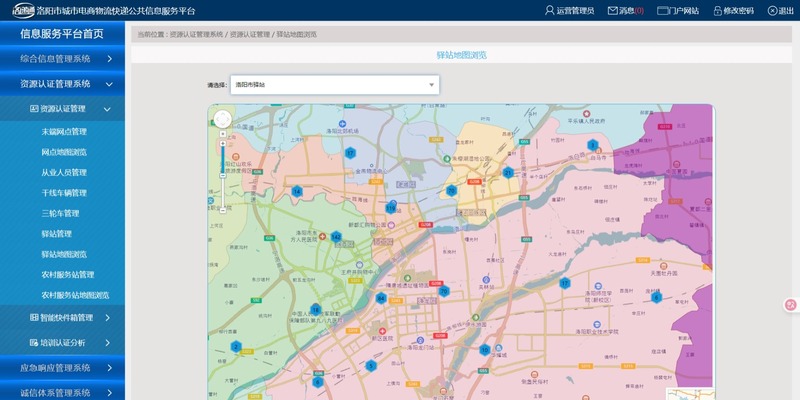The image size is (800, 400).
Task: Zoom out with the map minus button
Action: pyautogui.click(x=223, y=210)
